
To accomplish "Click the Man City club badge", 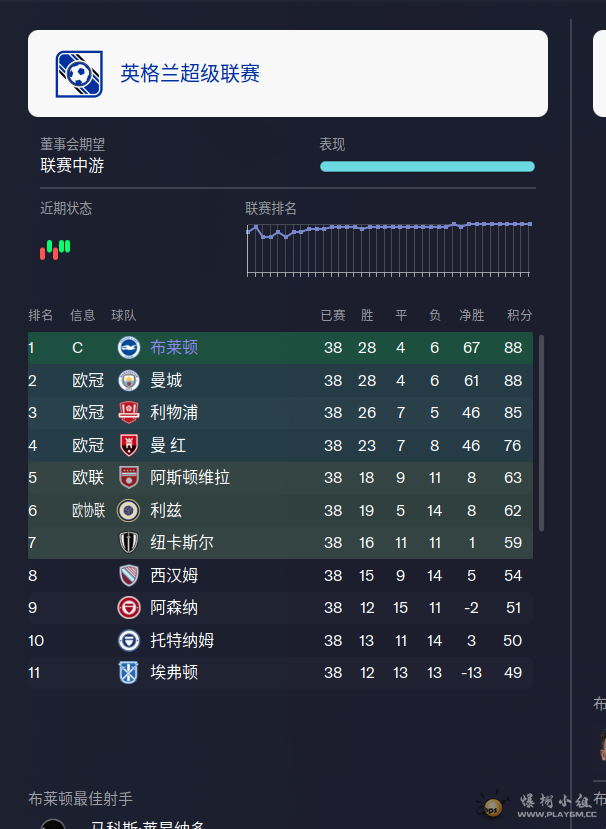I will tap(128, 381).
